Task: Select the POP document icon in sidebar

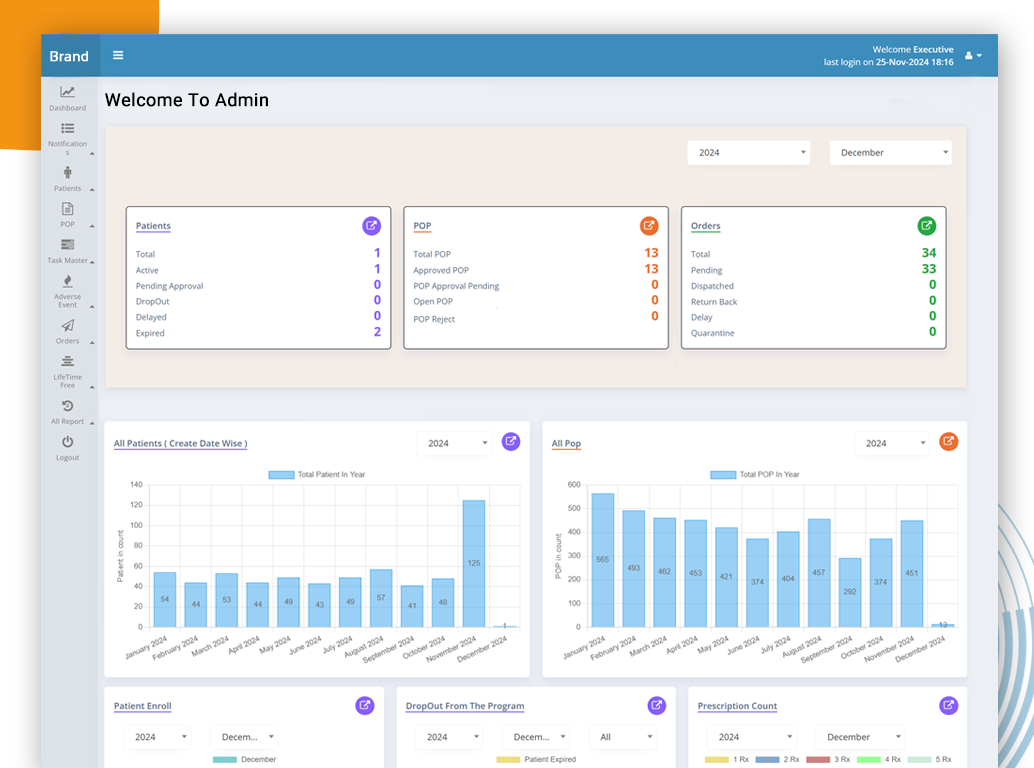Action: [67, 209]
